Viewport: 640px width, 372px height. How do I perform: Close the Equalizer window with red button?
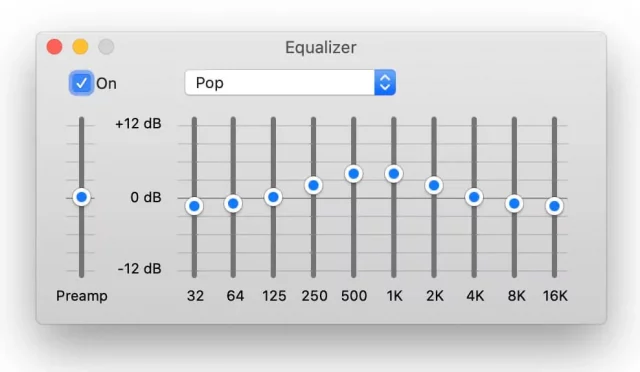[x=54, y=47]
